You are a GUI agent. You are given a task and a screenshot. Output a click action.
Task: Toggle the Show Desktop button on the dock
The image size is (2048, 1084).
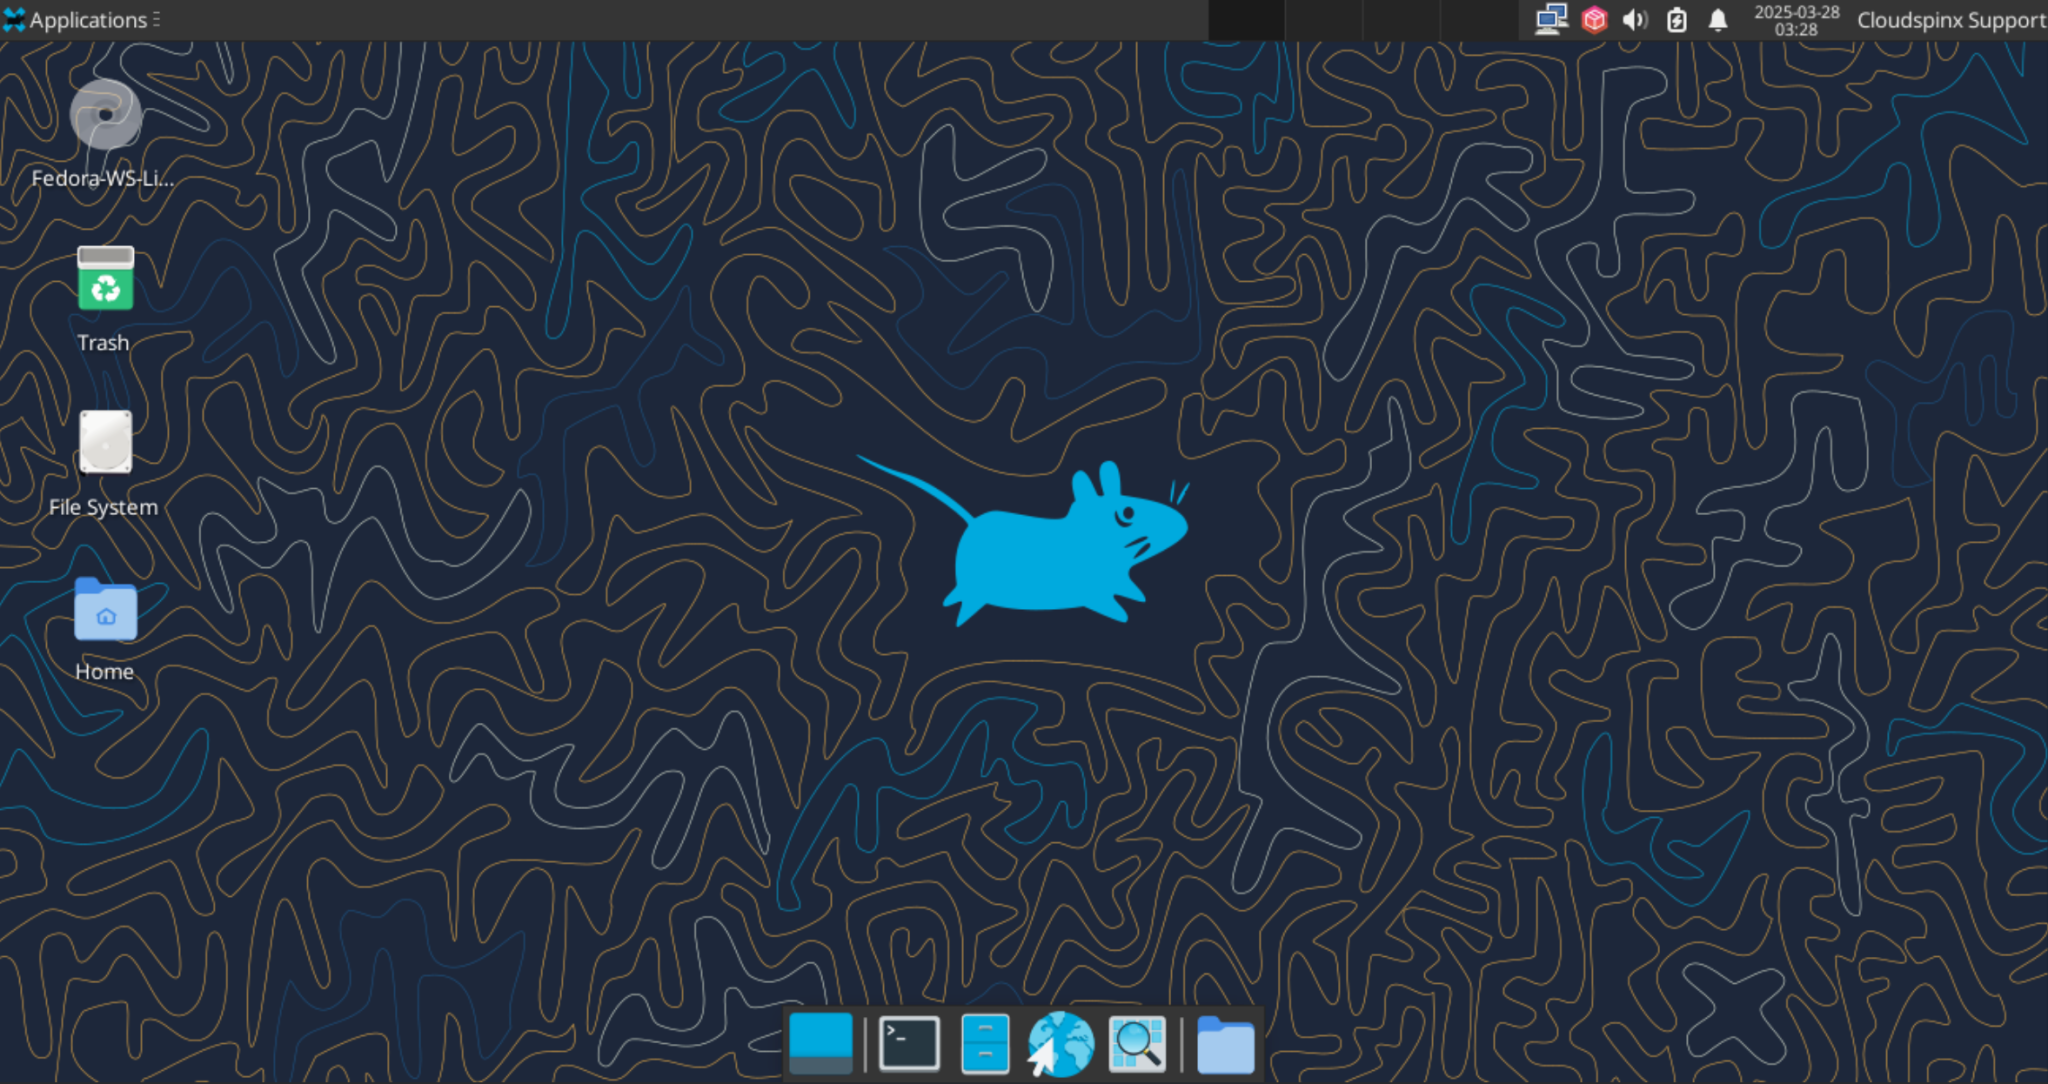tap(820, 1043)
